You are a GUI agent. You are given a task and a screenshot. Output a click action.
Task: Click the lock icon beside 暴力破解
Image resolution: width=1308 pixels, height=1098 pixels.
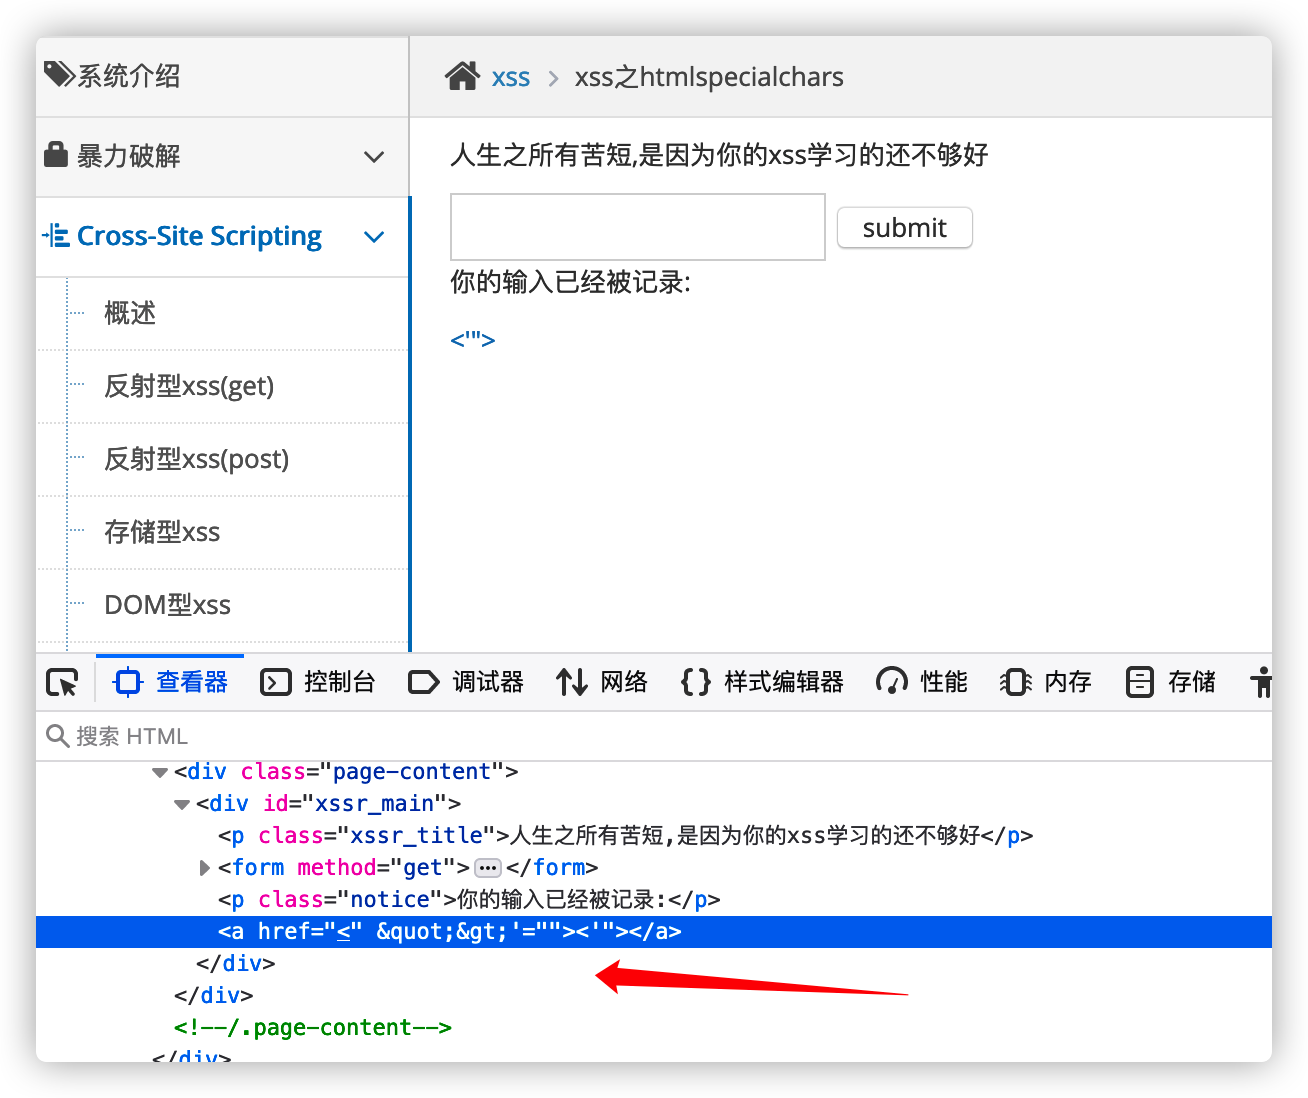[57, 155]
